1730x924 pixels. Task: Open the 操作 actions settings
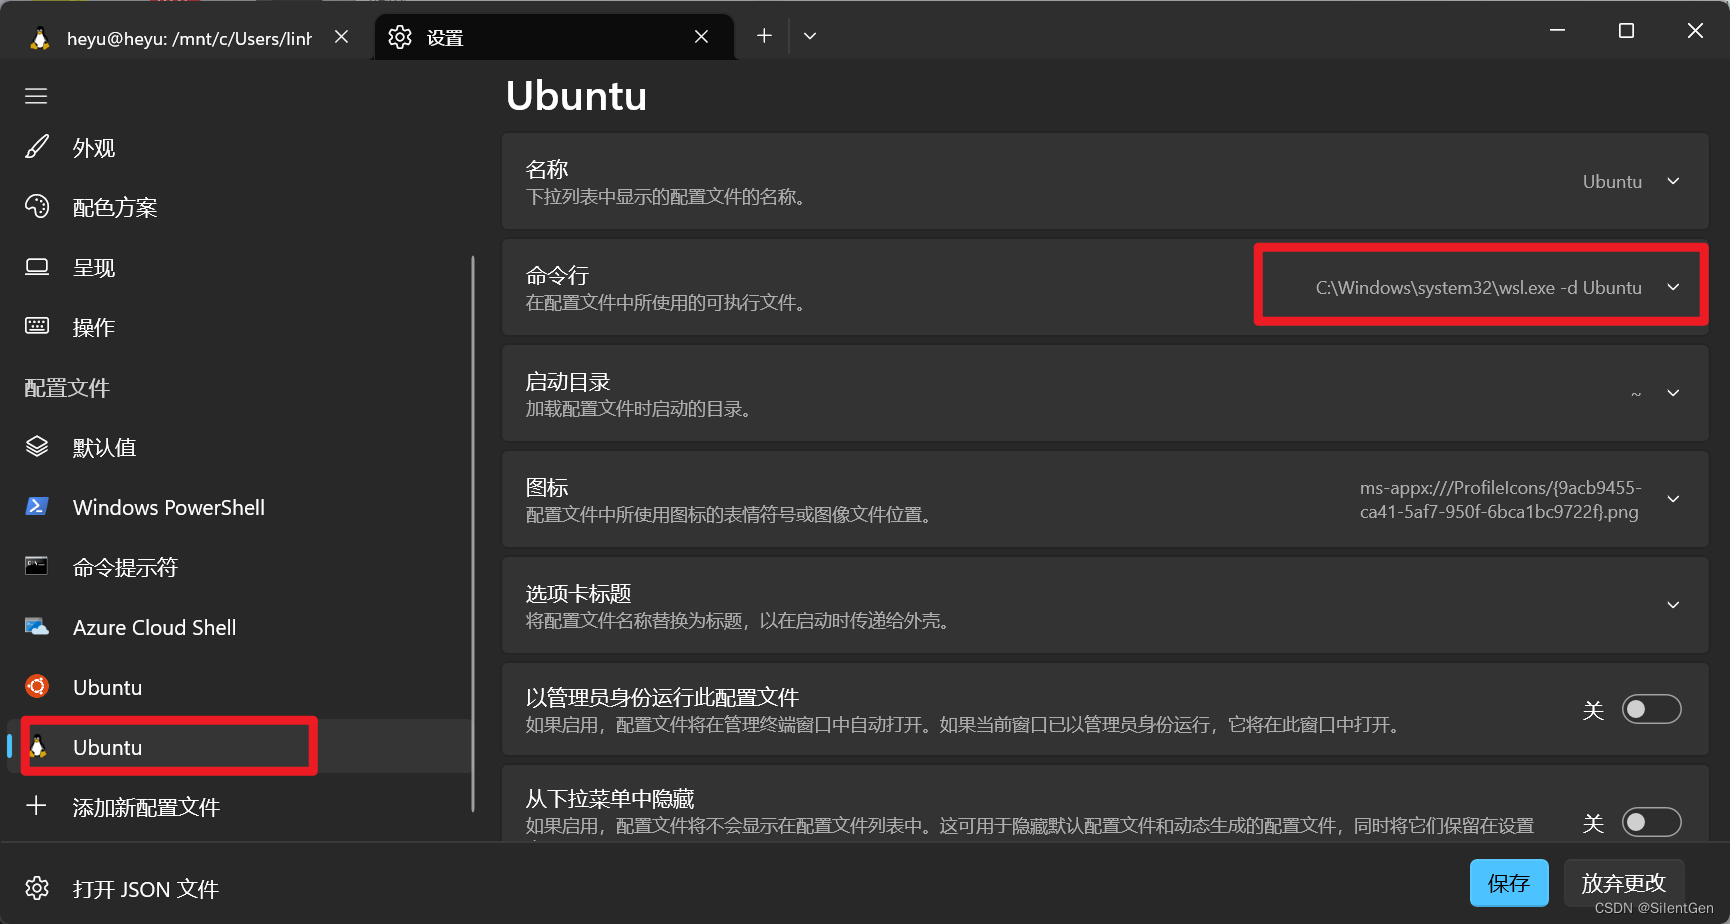238,328
